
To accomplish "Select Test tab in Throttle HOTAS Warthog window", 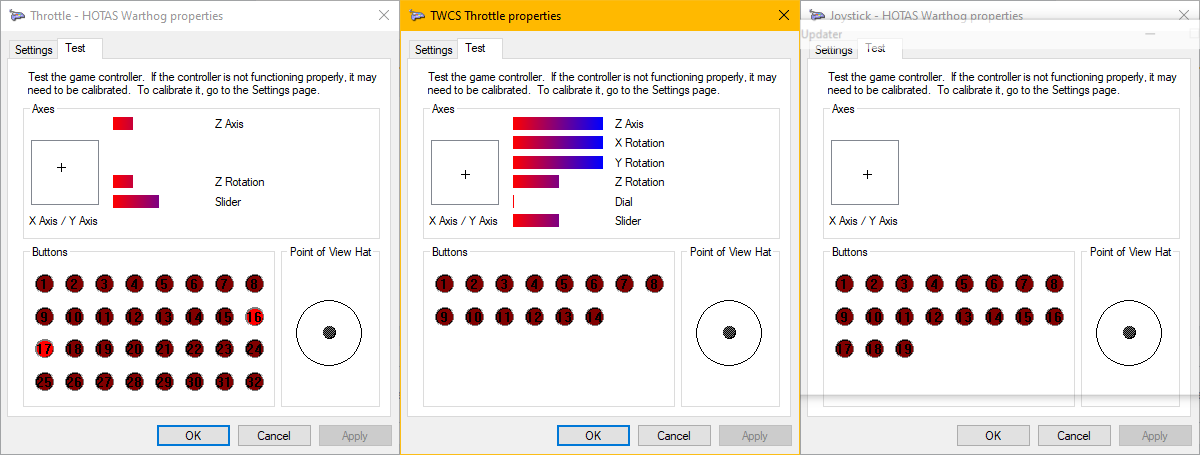I will (x=80, y=48).
